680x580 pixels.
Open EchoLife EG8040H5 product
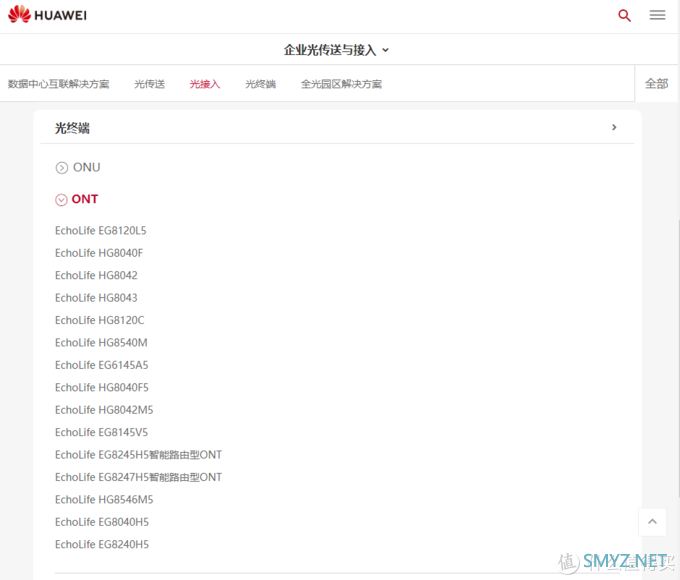pos(102,522)
